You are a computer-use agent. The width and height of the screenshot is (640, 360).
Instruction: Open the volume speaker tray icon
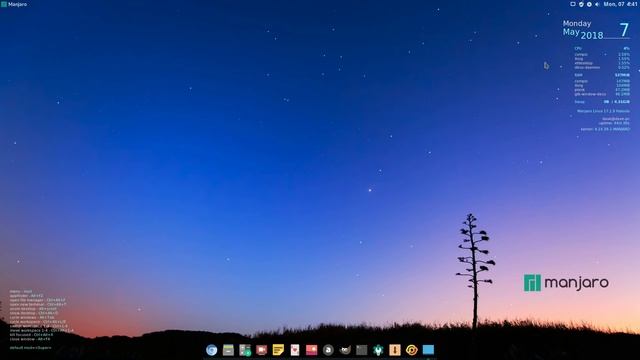[597, 4]
